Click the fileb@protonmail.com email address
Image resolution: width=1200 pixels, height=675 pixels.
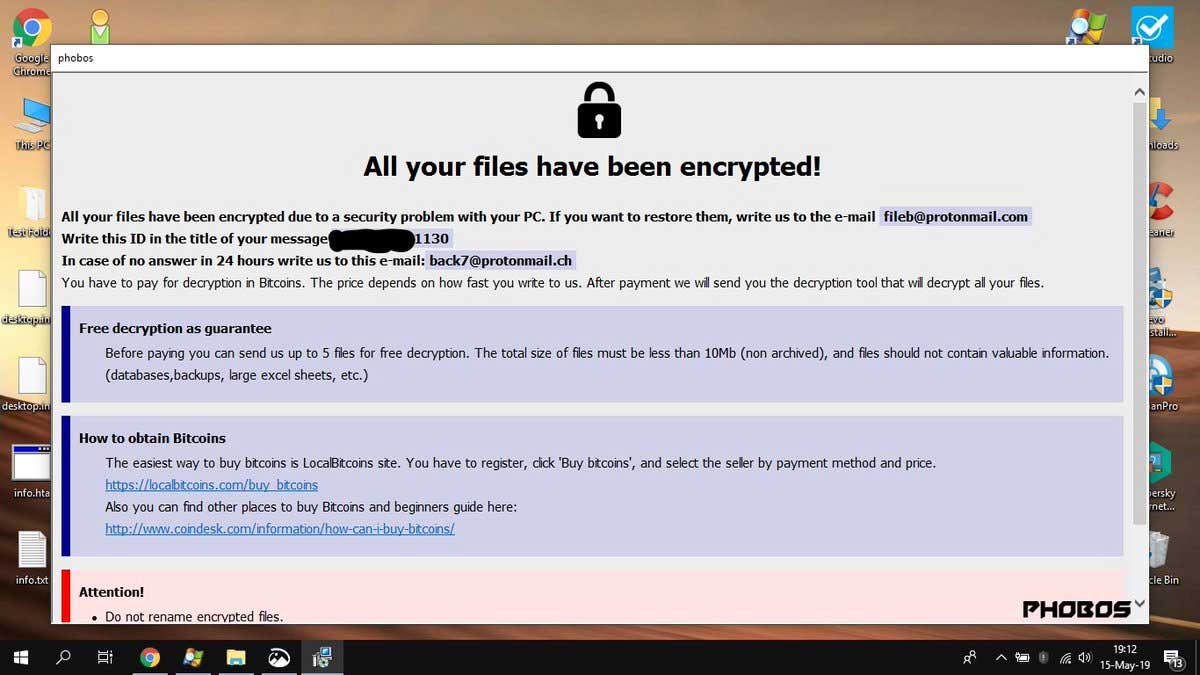click(x=955, y=217)
